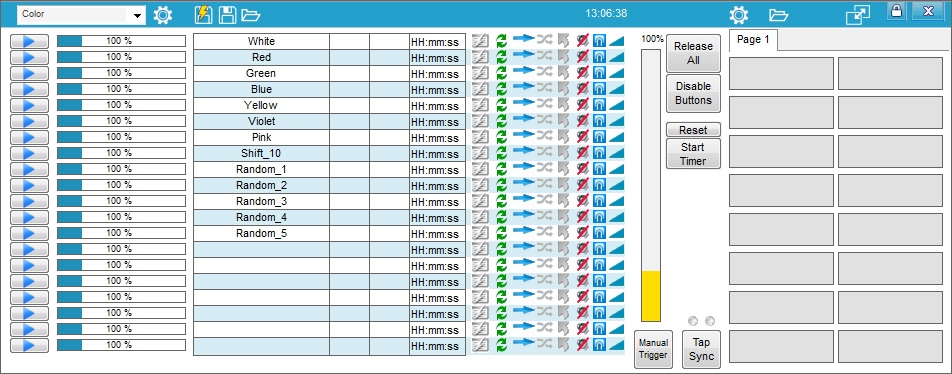Click the Release All button
The image size is (952, 374).
pyautogui.click(x=693, y=53)
